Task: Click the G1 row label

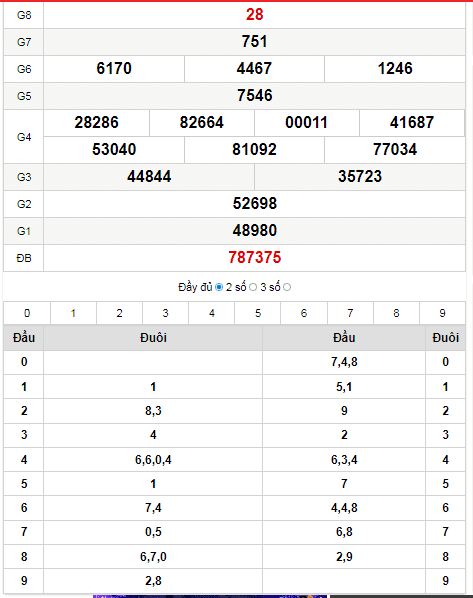Action: [x=24, y=231]
